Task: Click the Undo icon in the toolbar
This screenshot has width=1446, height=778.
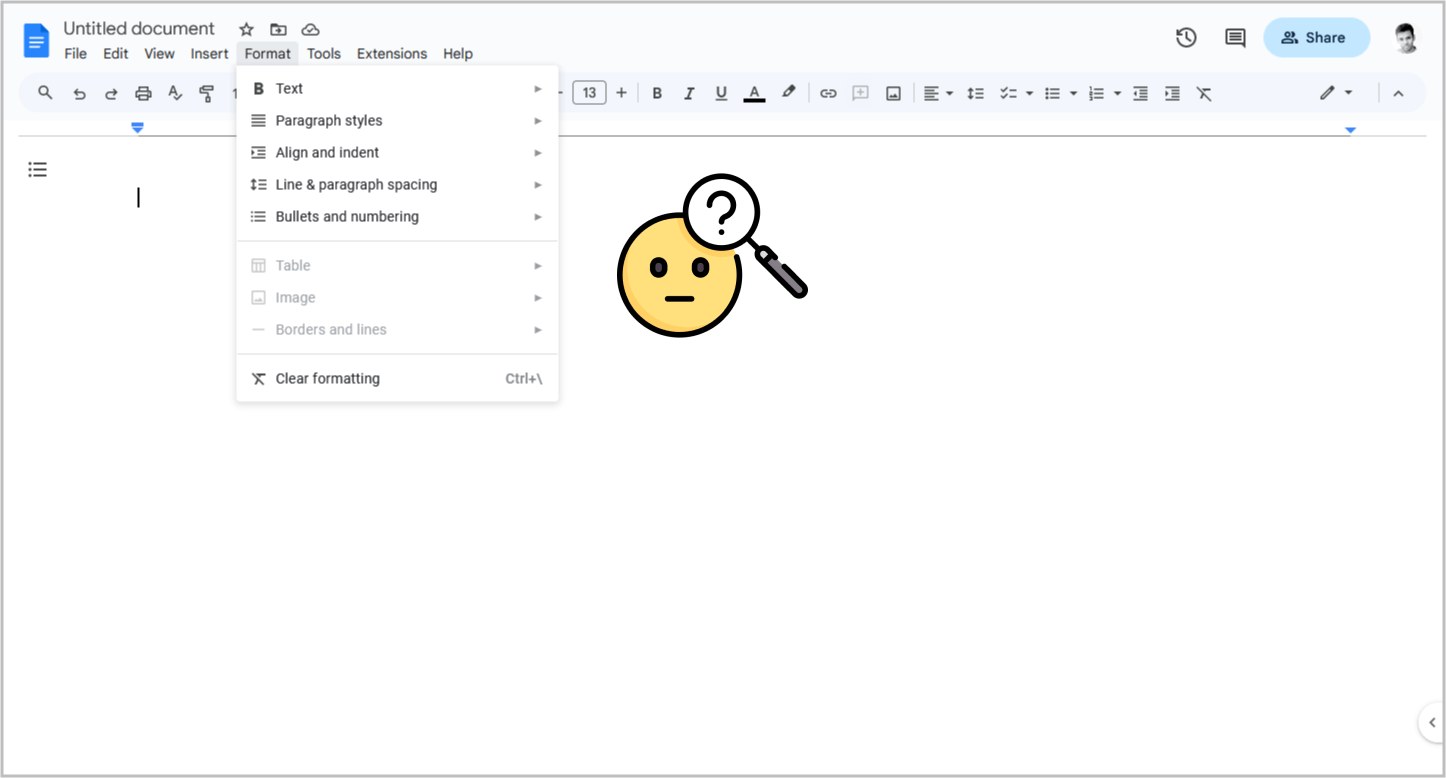Action: [x=79, y=92]
